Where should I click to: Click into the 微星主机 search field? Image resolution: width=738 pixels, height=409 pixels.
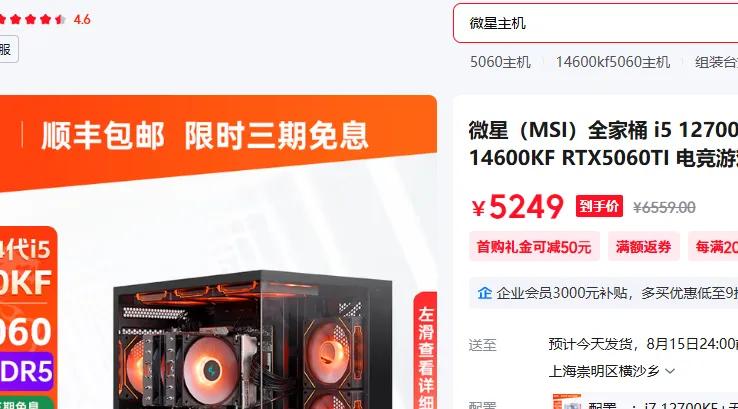(595, 23)
